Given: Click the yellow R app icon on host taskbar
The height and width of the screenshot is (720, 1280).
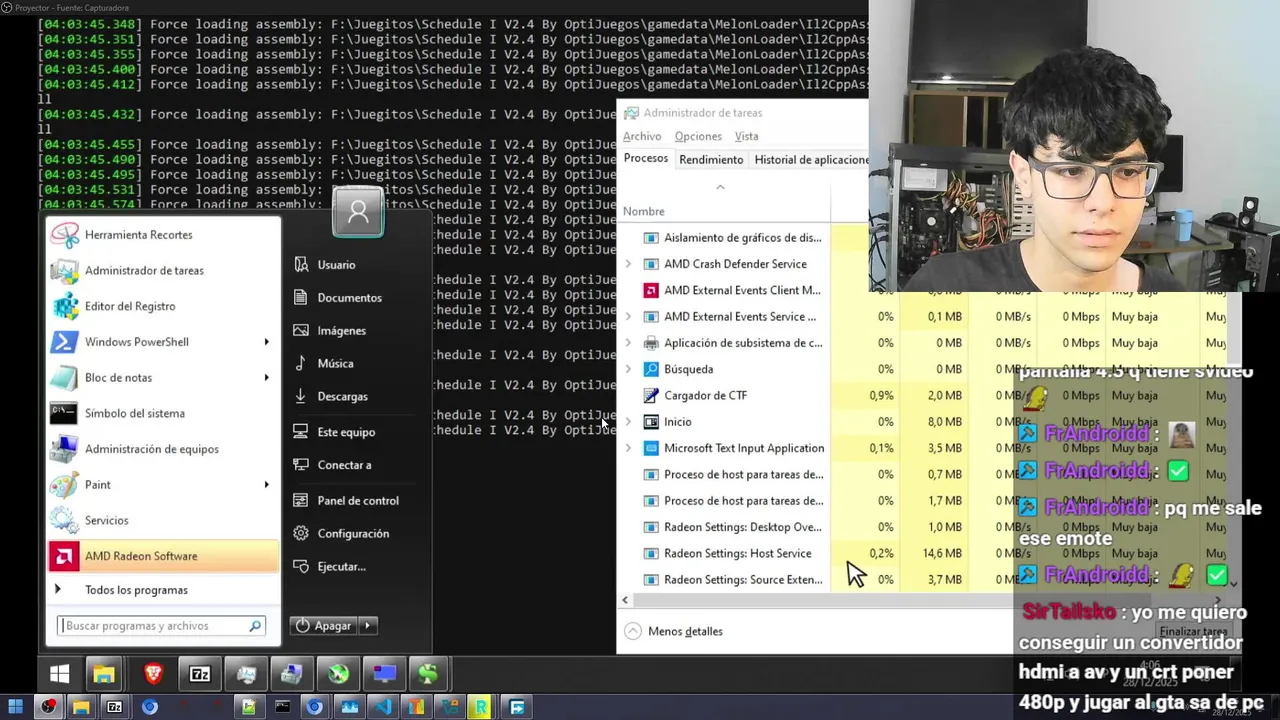Looking at the screenshot, I should 481,707.
